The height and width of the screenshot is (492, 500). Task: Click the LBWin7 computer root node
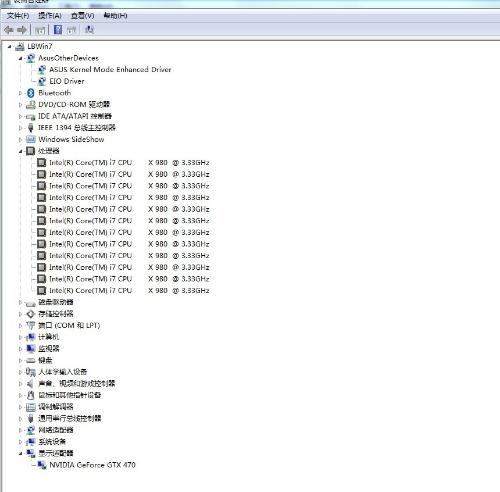pyautogui.click(x=40, y=46)
